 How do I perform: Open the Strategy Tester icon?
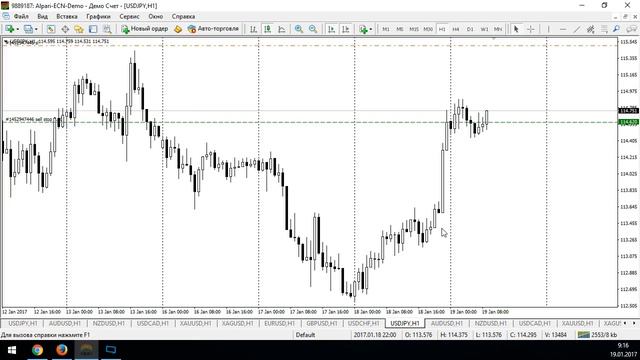[107, 29]
